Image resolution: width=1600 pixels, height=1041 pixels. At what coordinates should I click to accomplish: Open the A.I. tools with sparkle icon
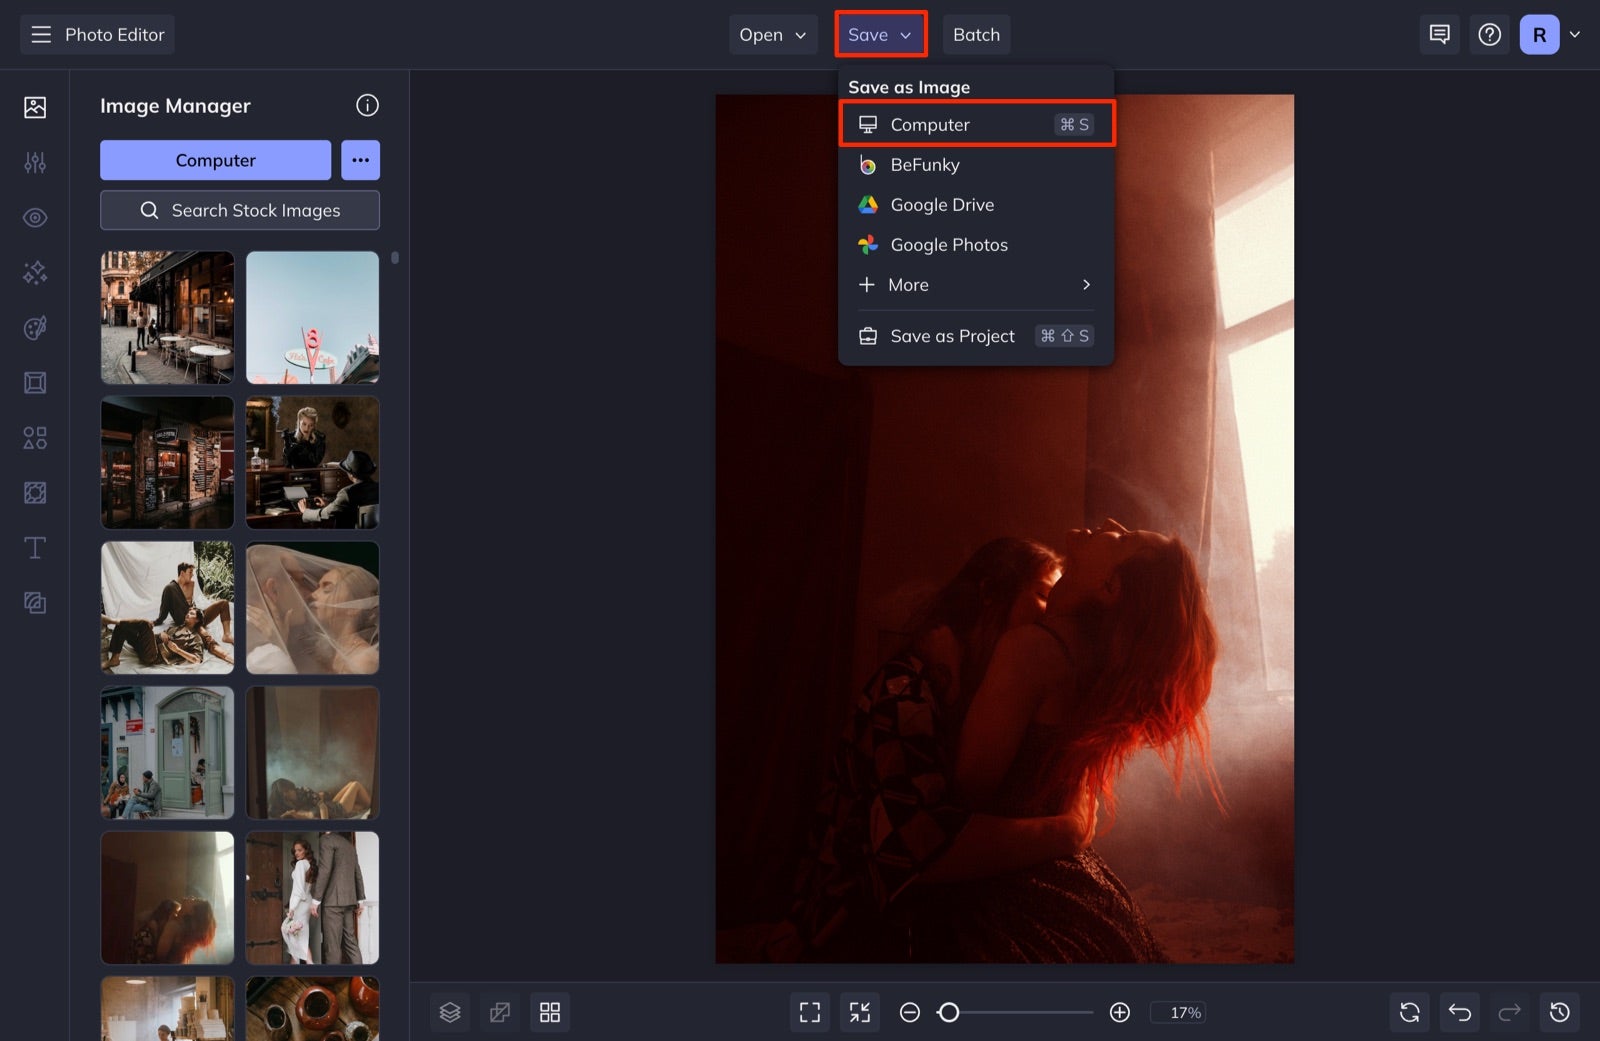coord(35,272)
